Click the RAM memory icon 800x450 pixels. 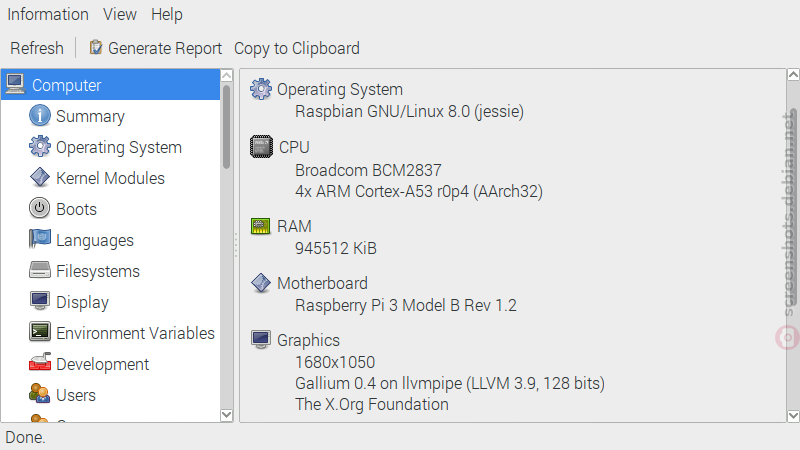tap(261, 226)
